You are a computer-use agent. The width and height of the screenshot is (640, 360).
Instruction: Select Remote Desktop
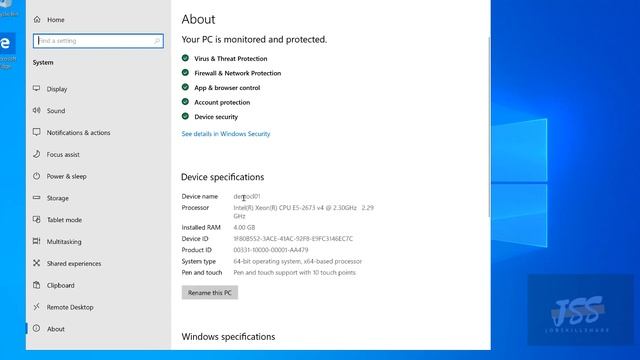[x=70, y=307]
